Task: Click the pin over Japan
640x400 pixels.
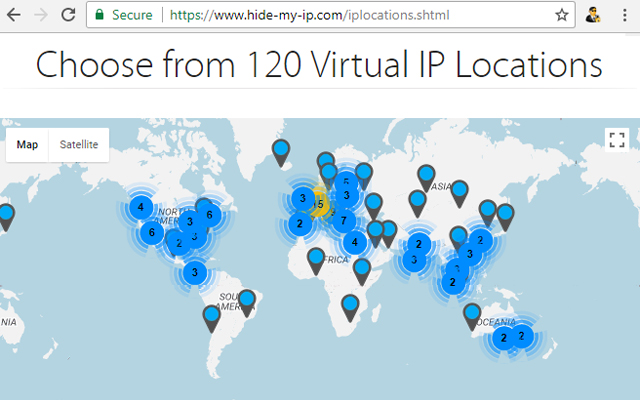Action: pos(505,216)
